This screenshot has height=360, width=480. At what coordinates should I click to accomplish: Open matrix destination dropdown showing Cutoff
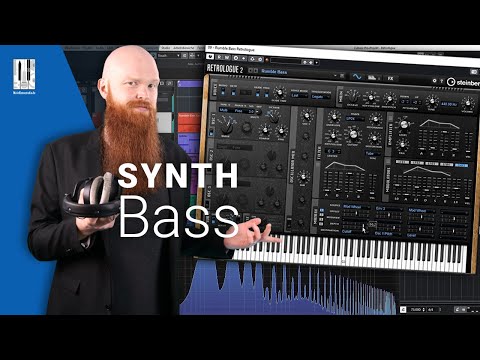[x=356, y=231]
